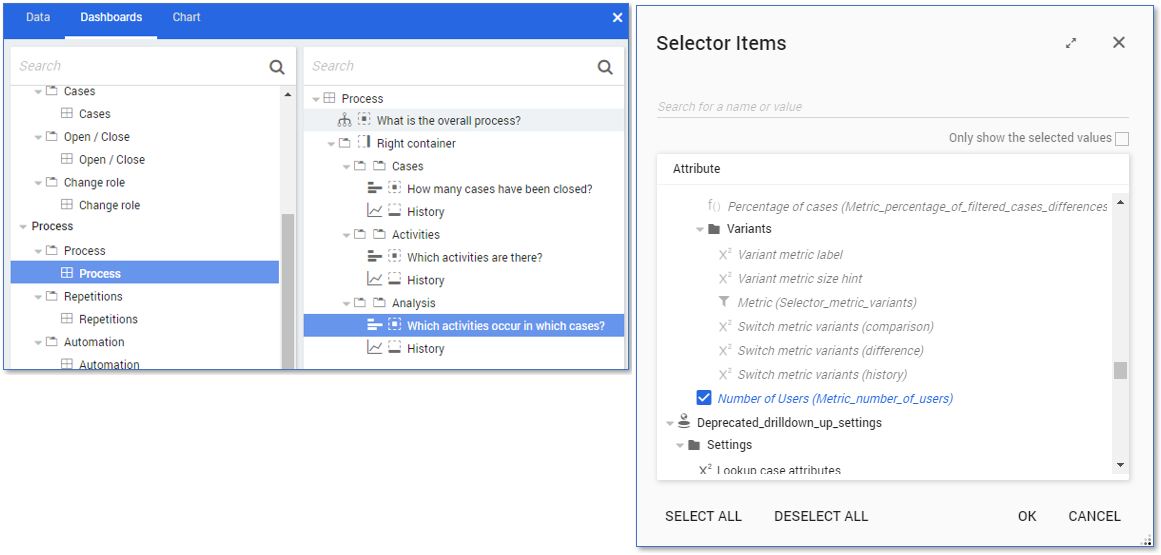Click the 'Search for a name or value' field

[x=892, y=107]
